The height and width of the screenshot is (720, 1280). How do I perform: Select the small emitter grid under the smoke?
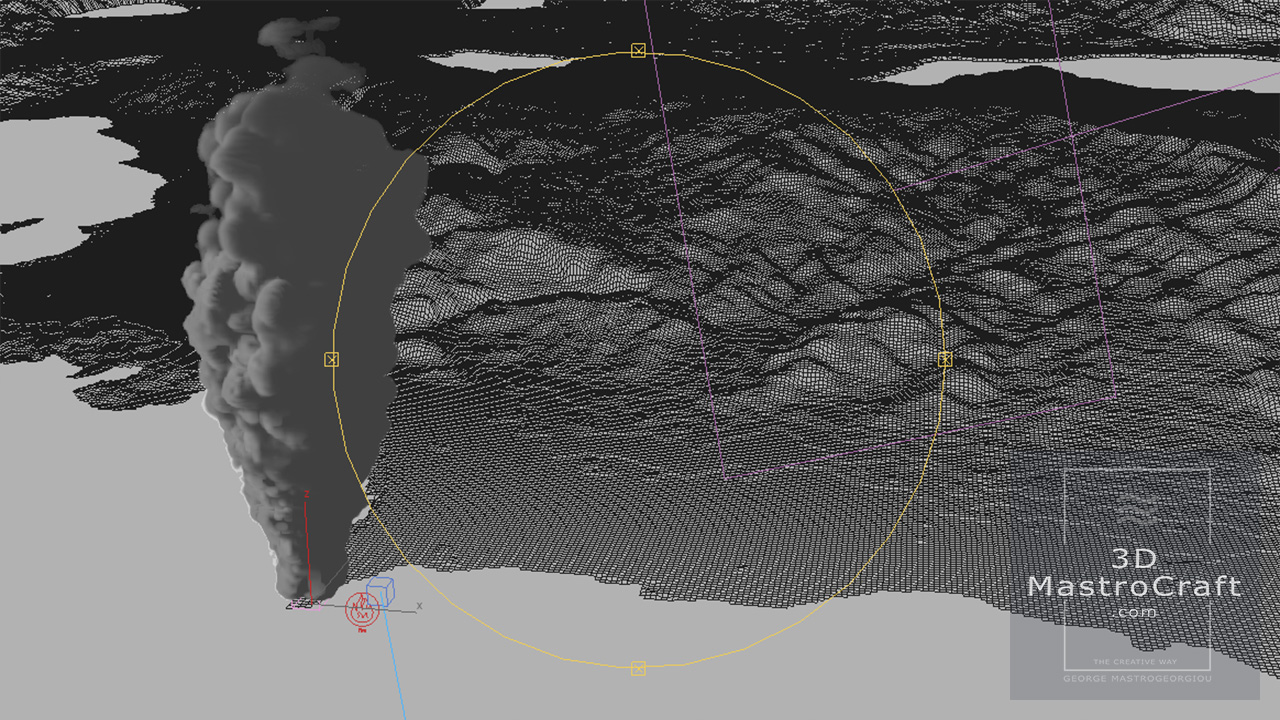[x=300, y=603]
